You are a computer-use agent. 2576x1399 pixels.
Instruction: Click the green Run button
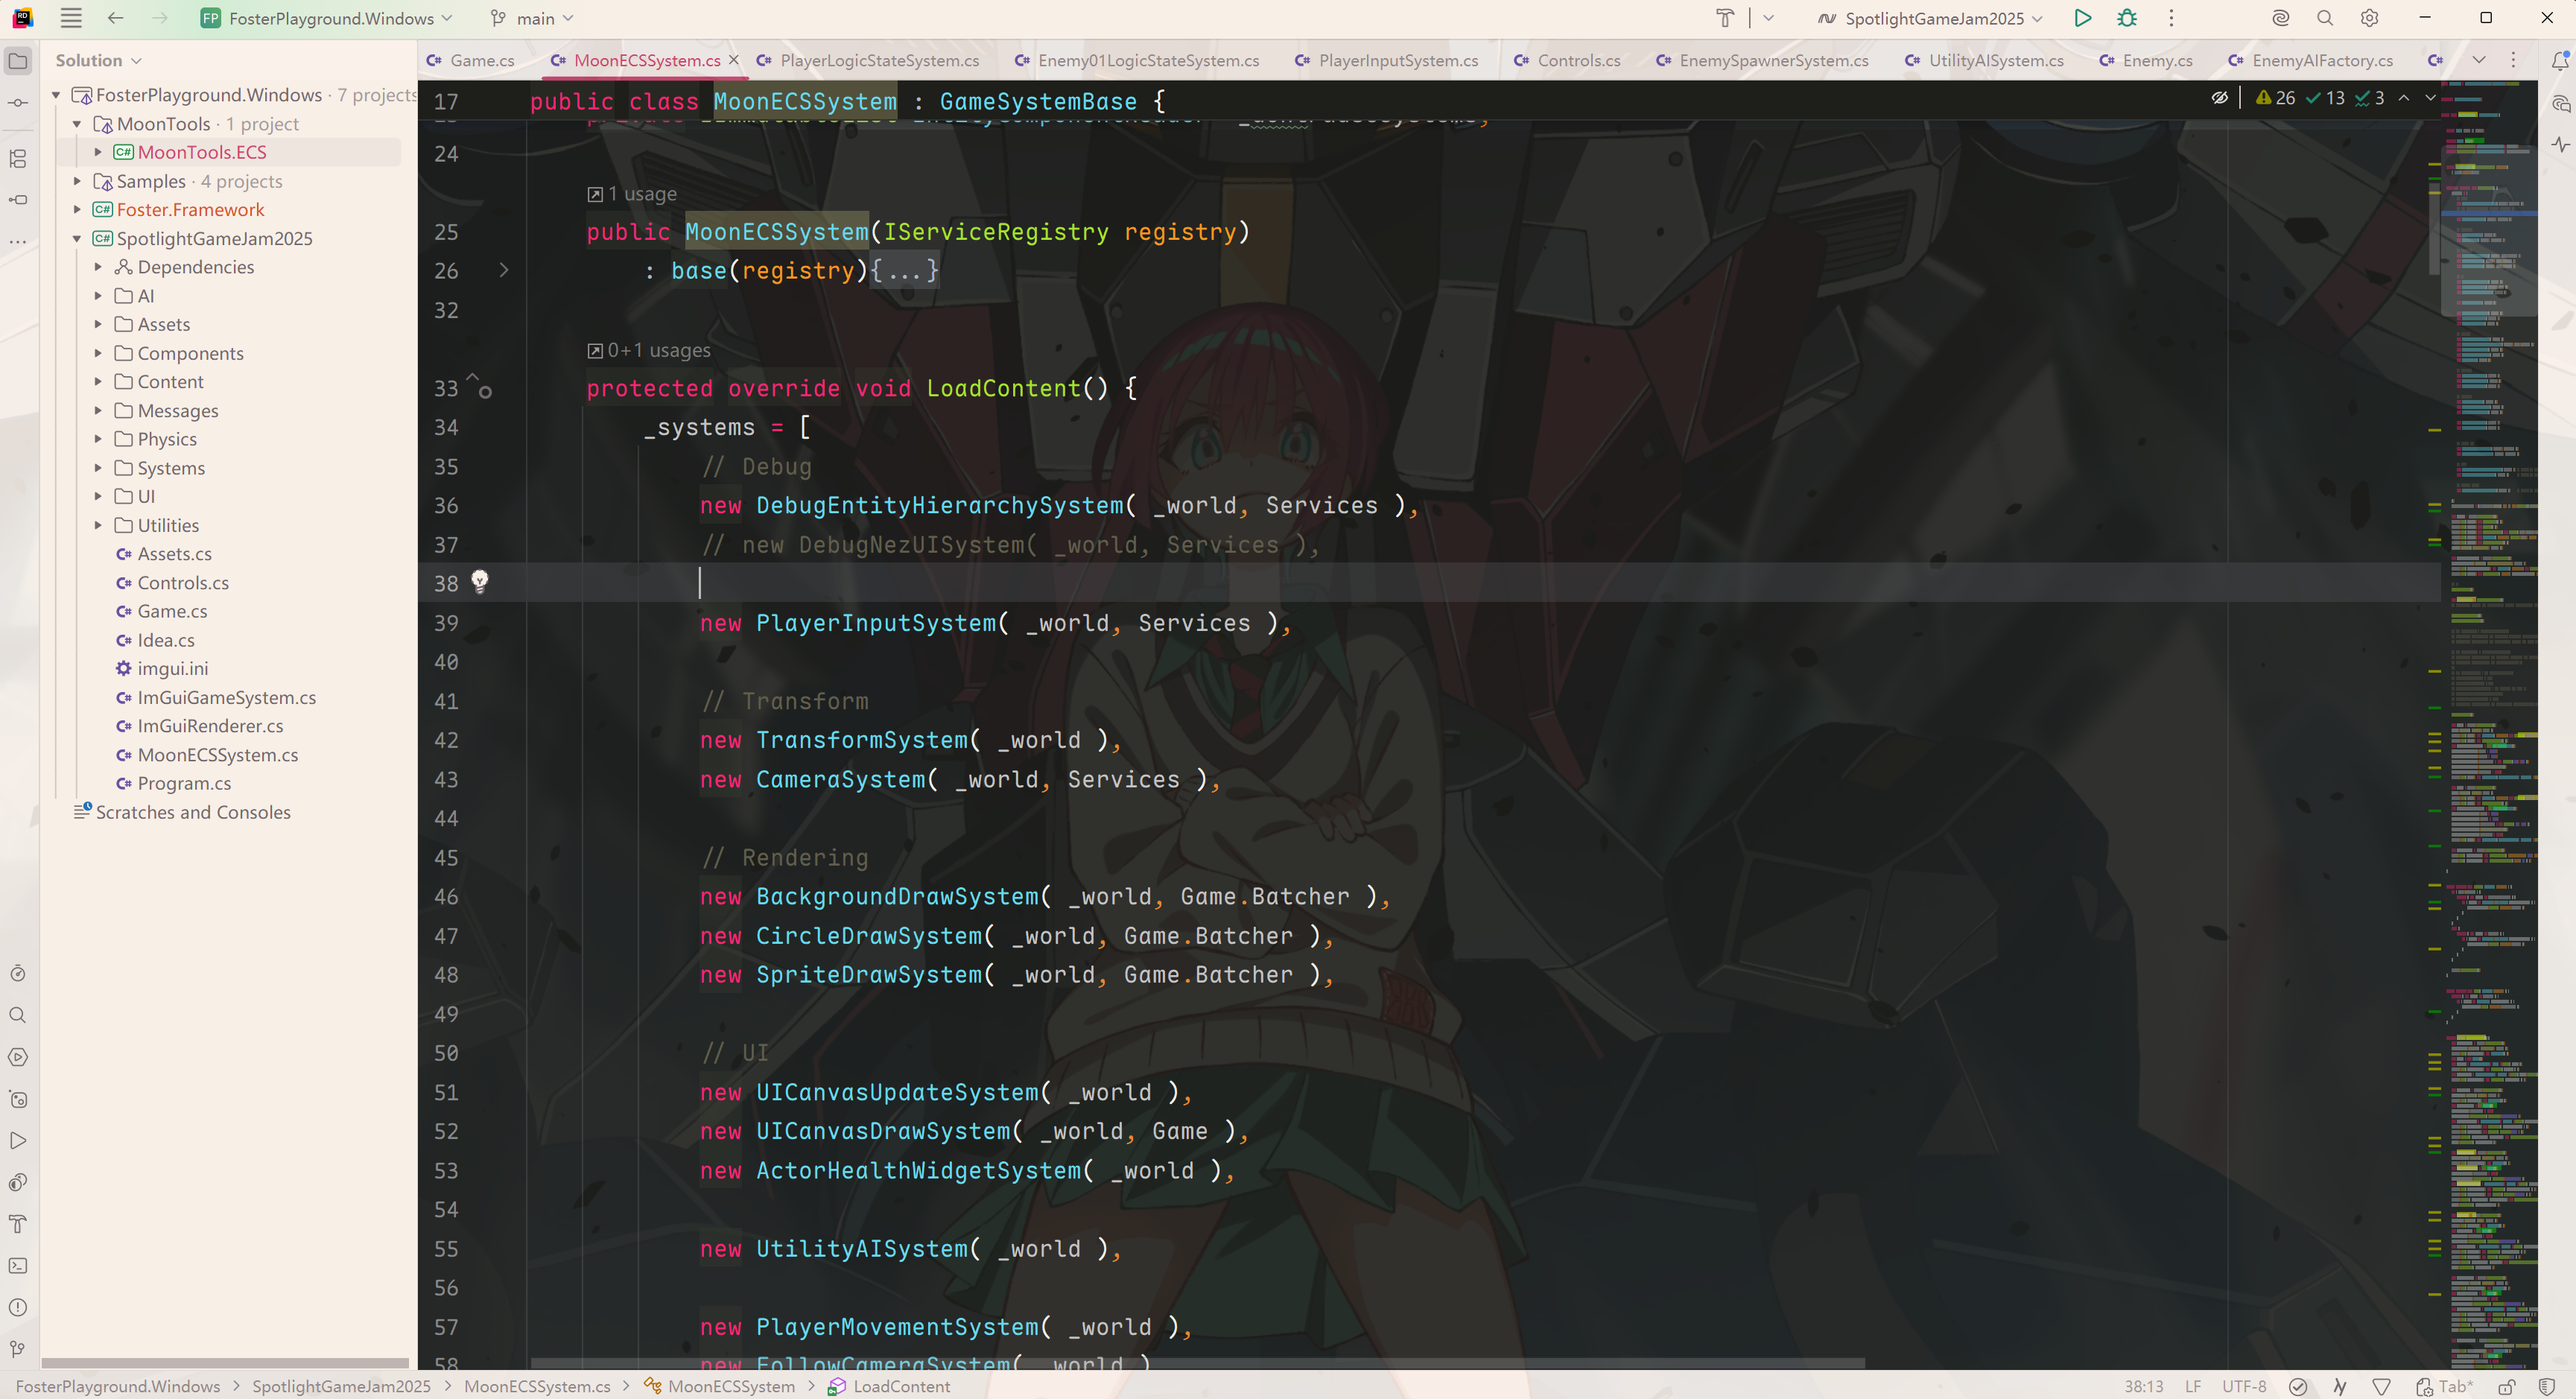click(x=2083, y=18)
